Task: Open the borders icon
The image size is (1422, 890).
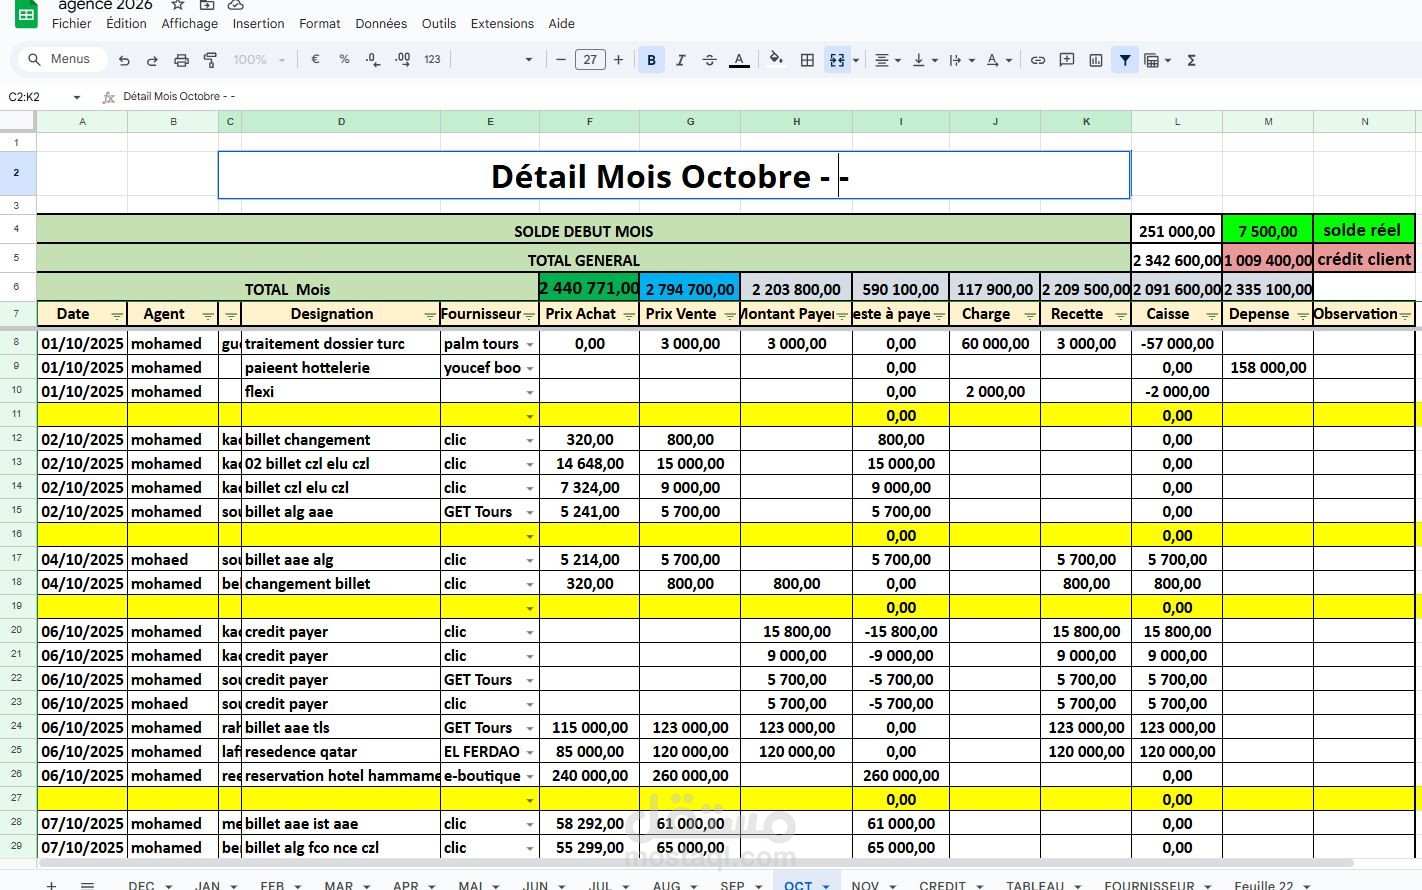Action: (x=807, y=60)
